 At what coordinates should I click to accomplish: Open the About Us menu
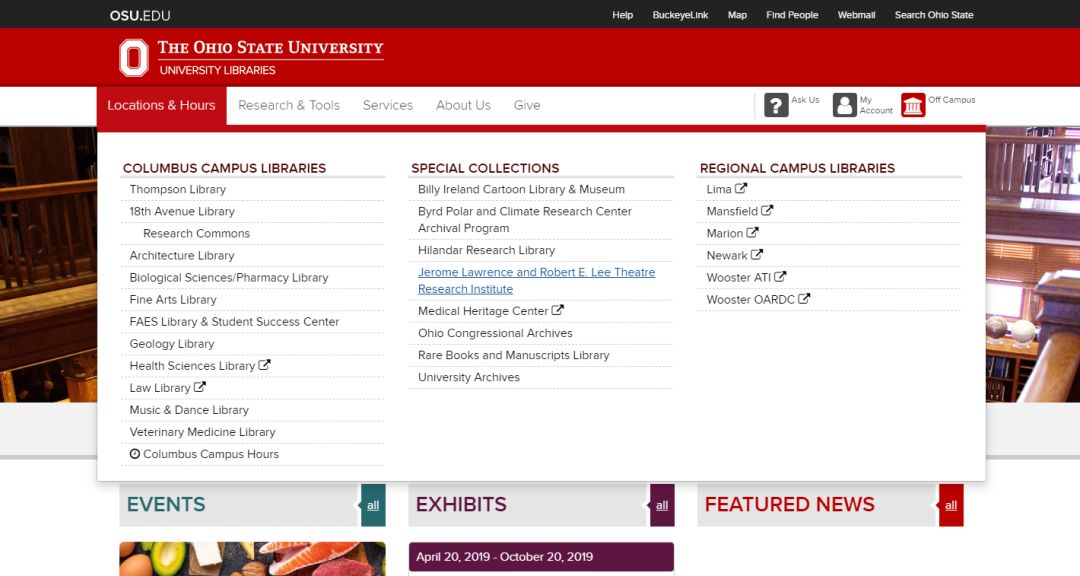coord(464,105)
